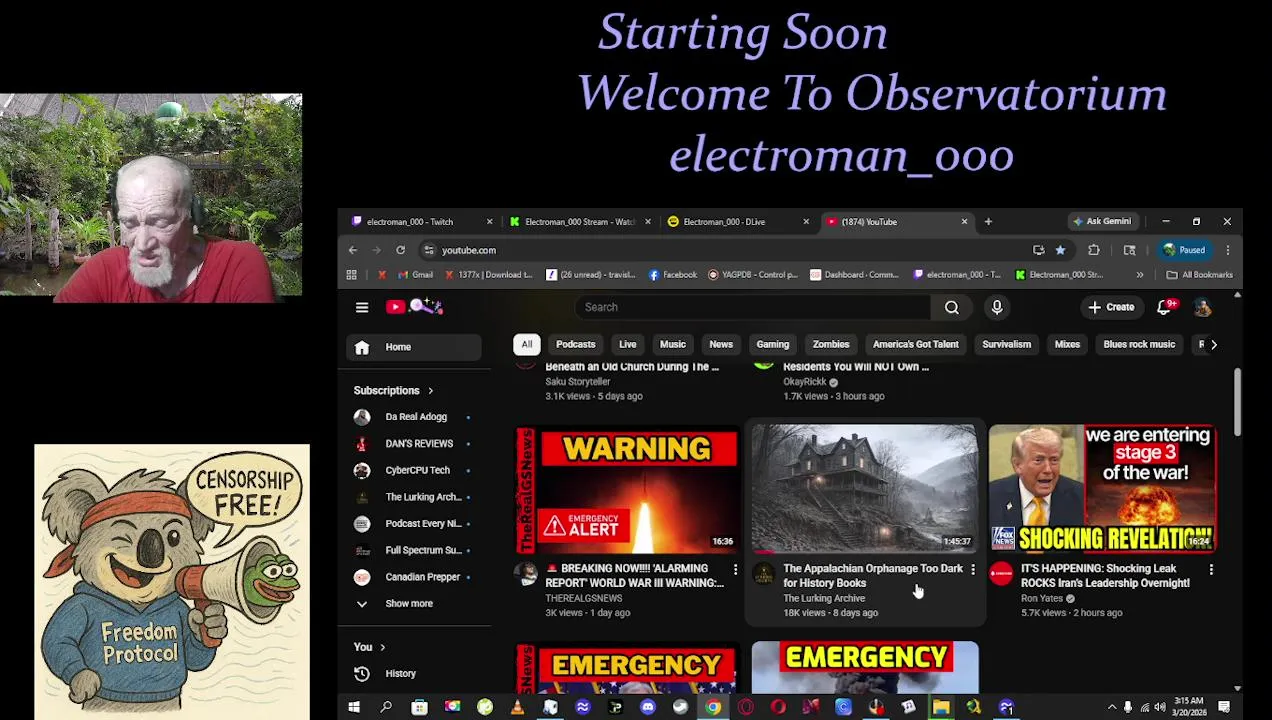
Task: Reload the page in Chrome
Action: pos(400,250)
